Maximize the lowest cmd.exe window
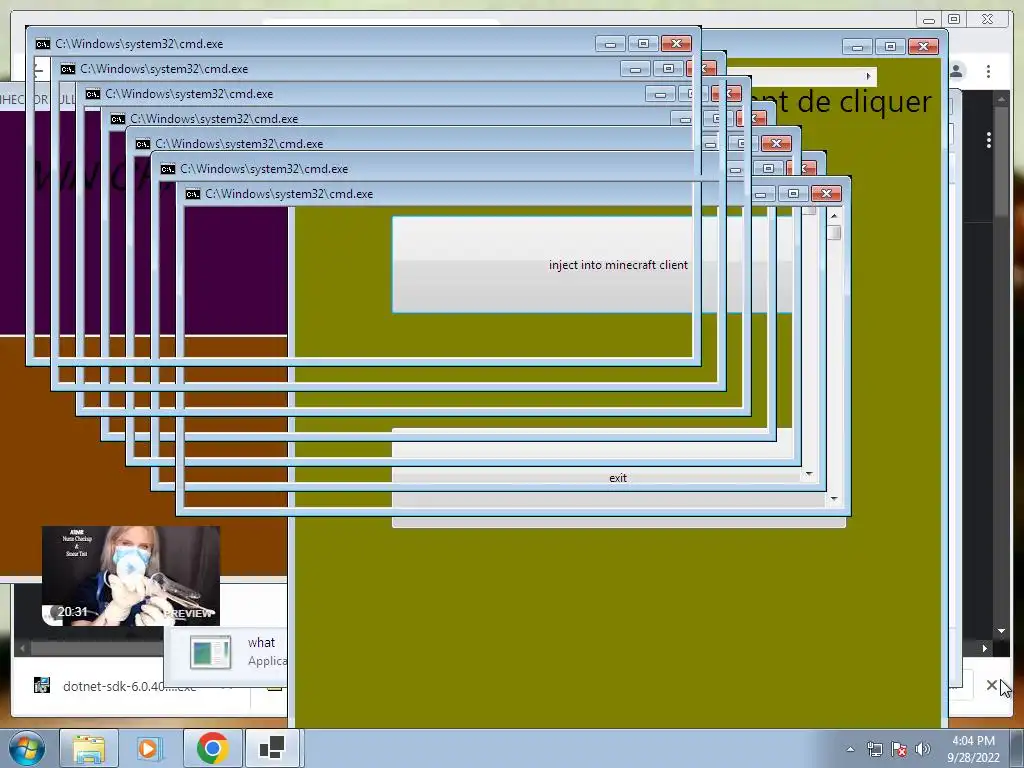 click(793, 193)
